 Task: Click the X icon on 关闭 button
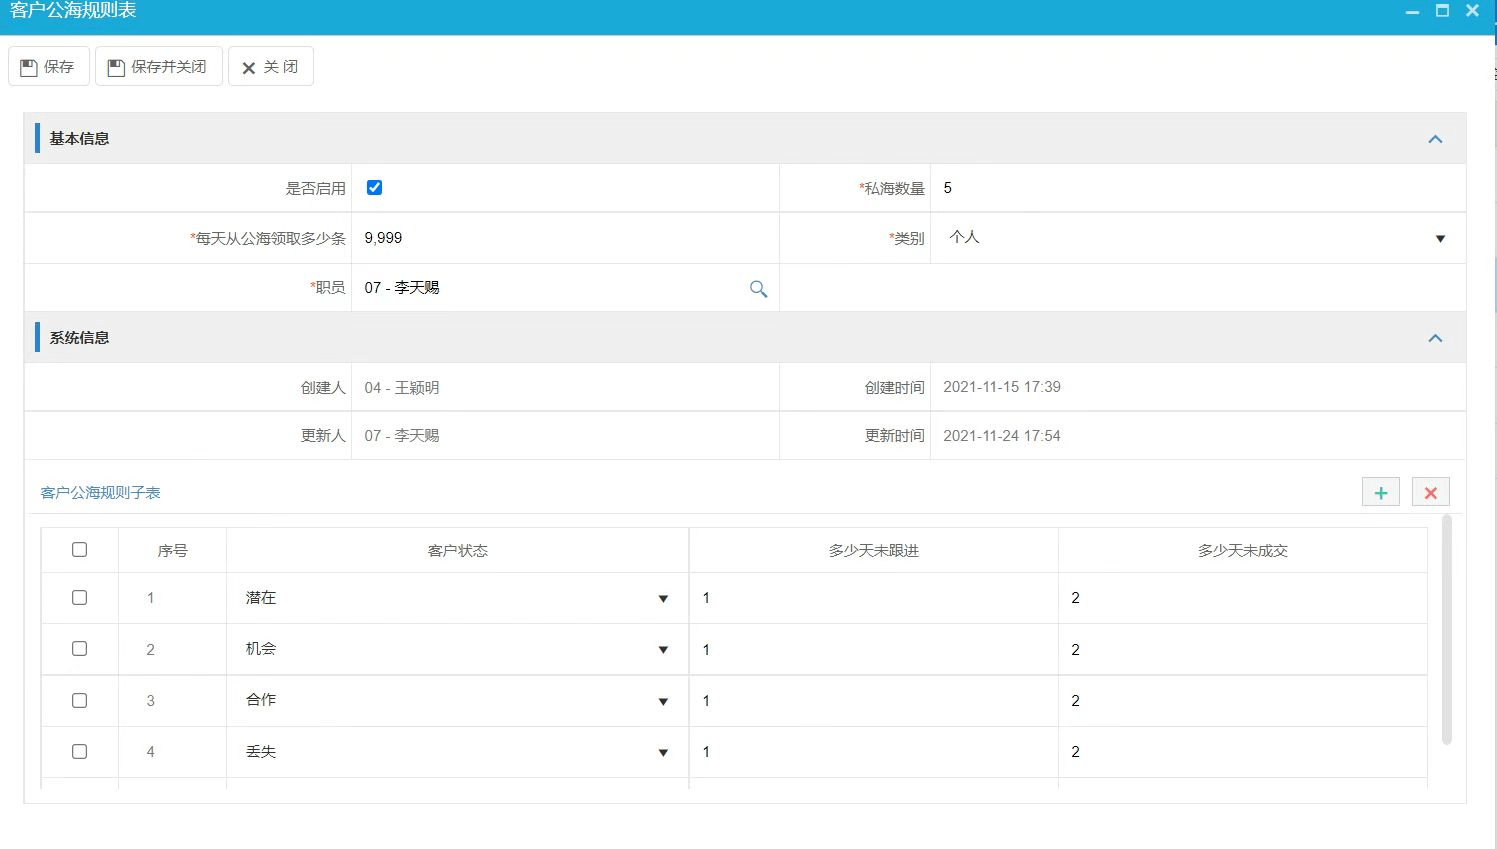[249, 66]
